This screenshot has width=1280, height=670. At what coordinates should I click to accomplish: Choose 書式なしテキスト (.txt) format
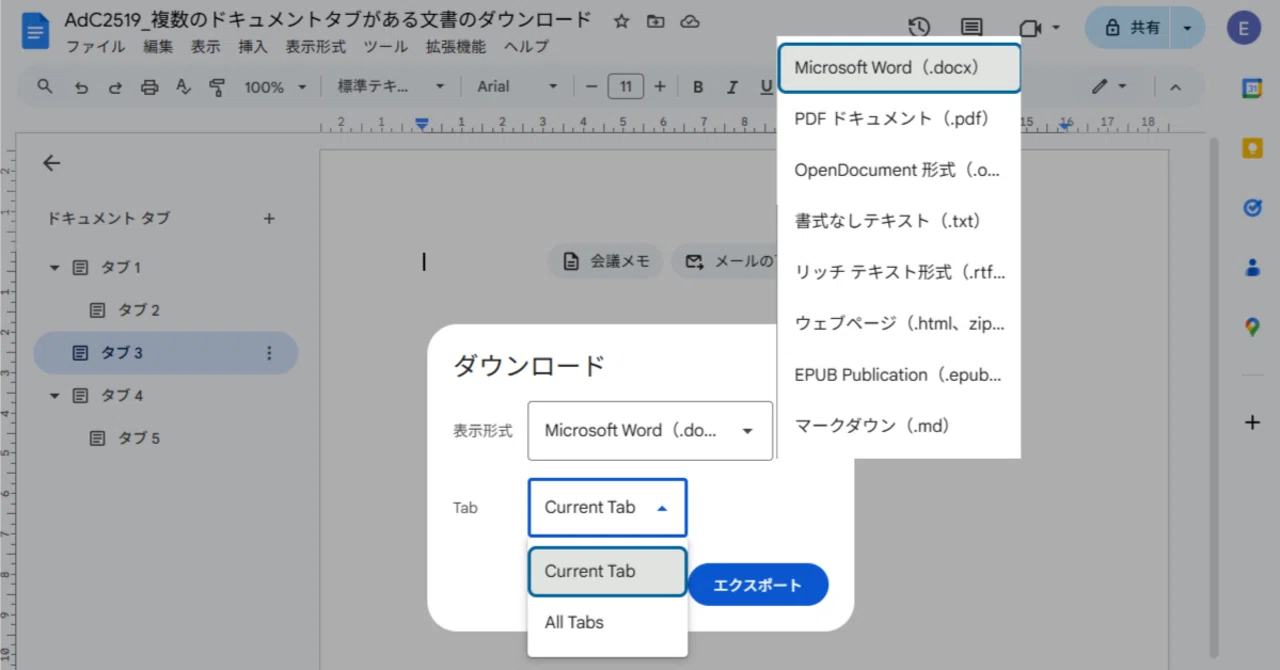pyautogui.click(x=899, y=221)
